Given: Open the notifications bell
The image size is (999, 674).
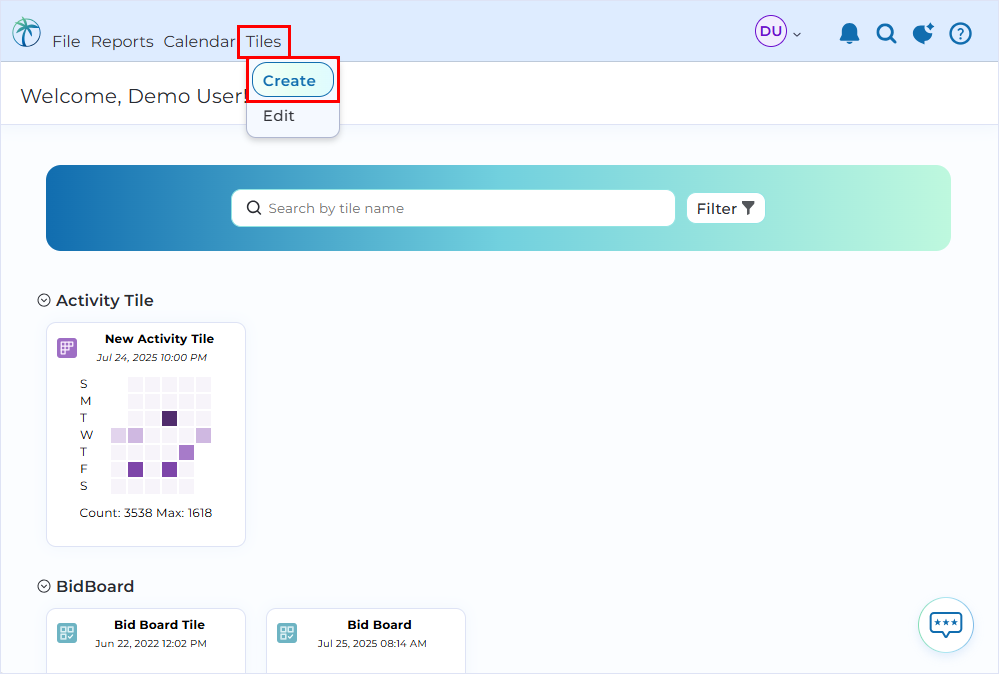Looking at the screenshot, I should point(849,32).
